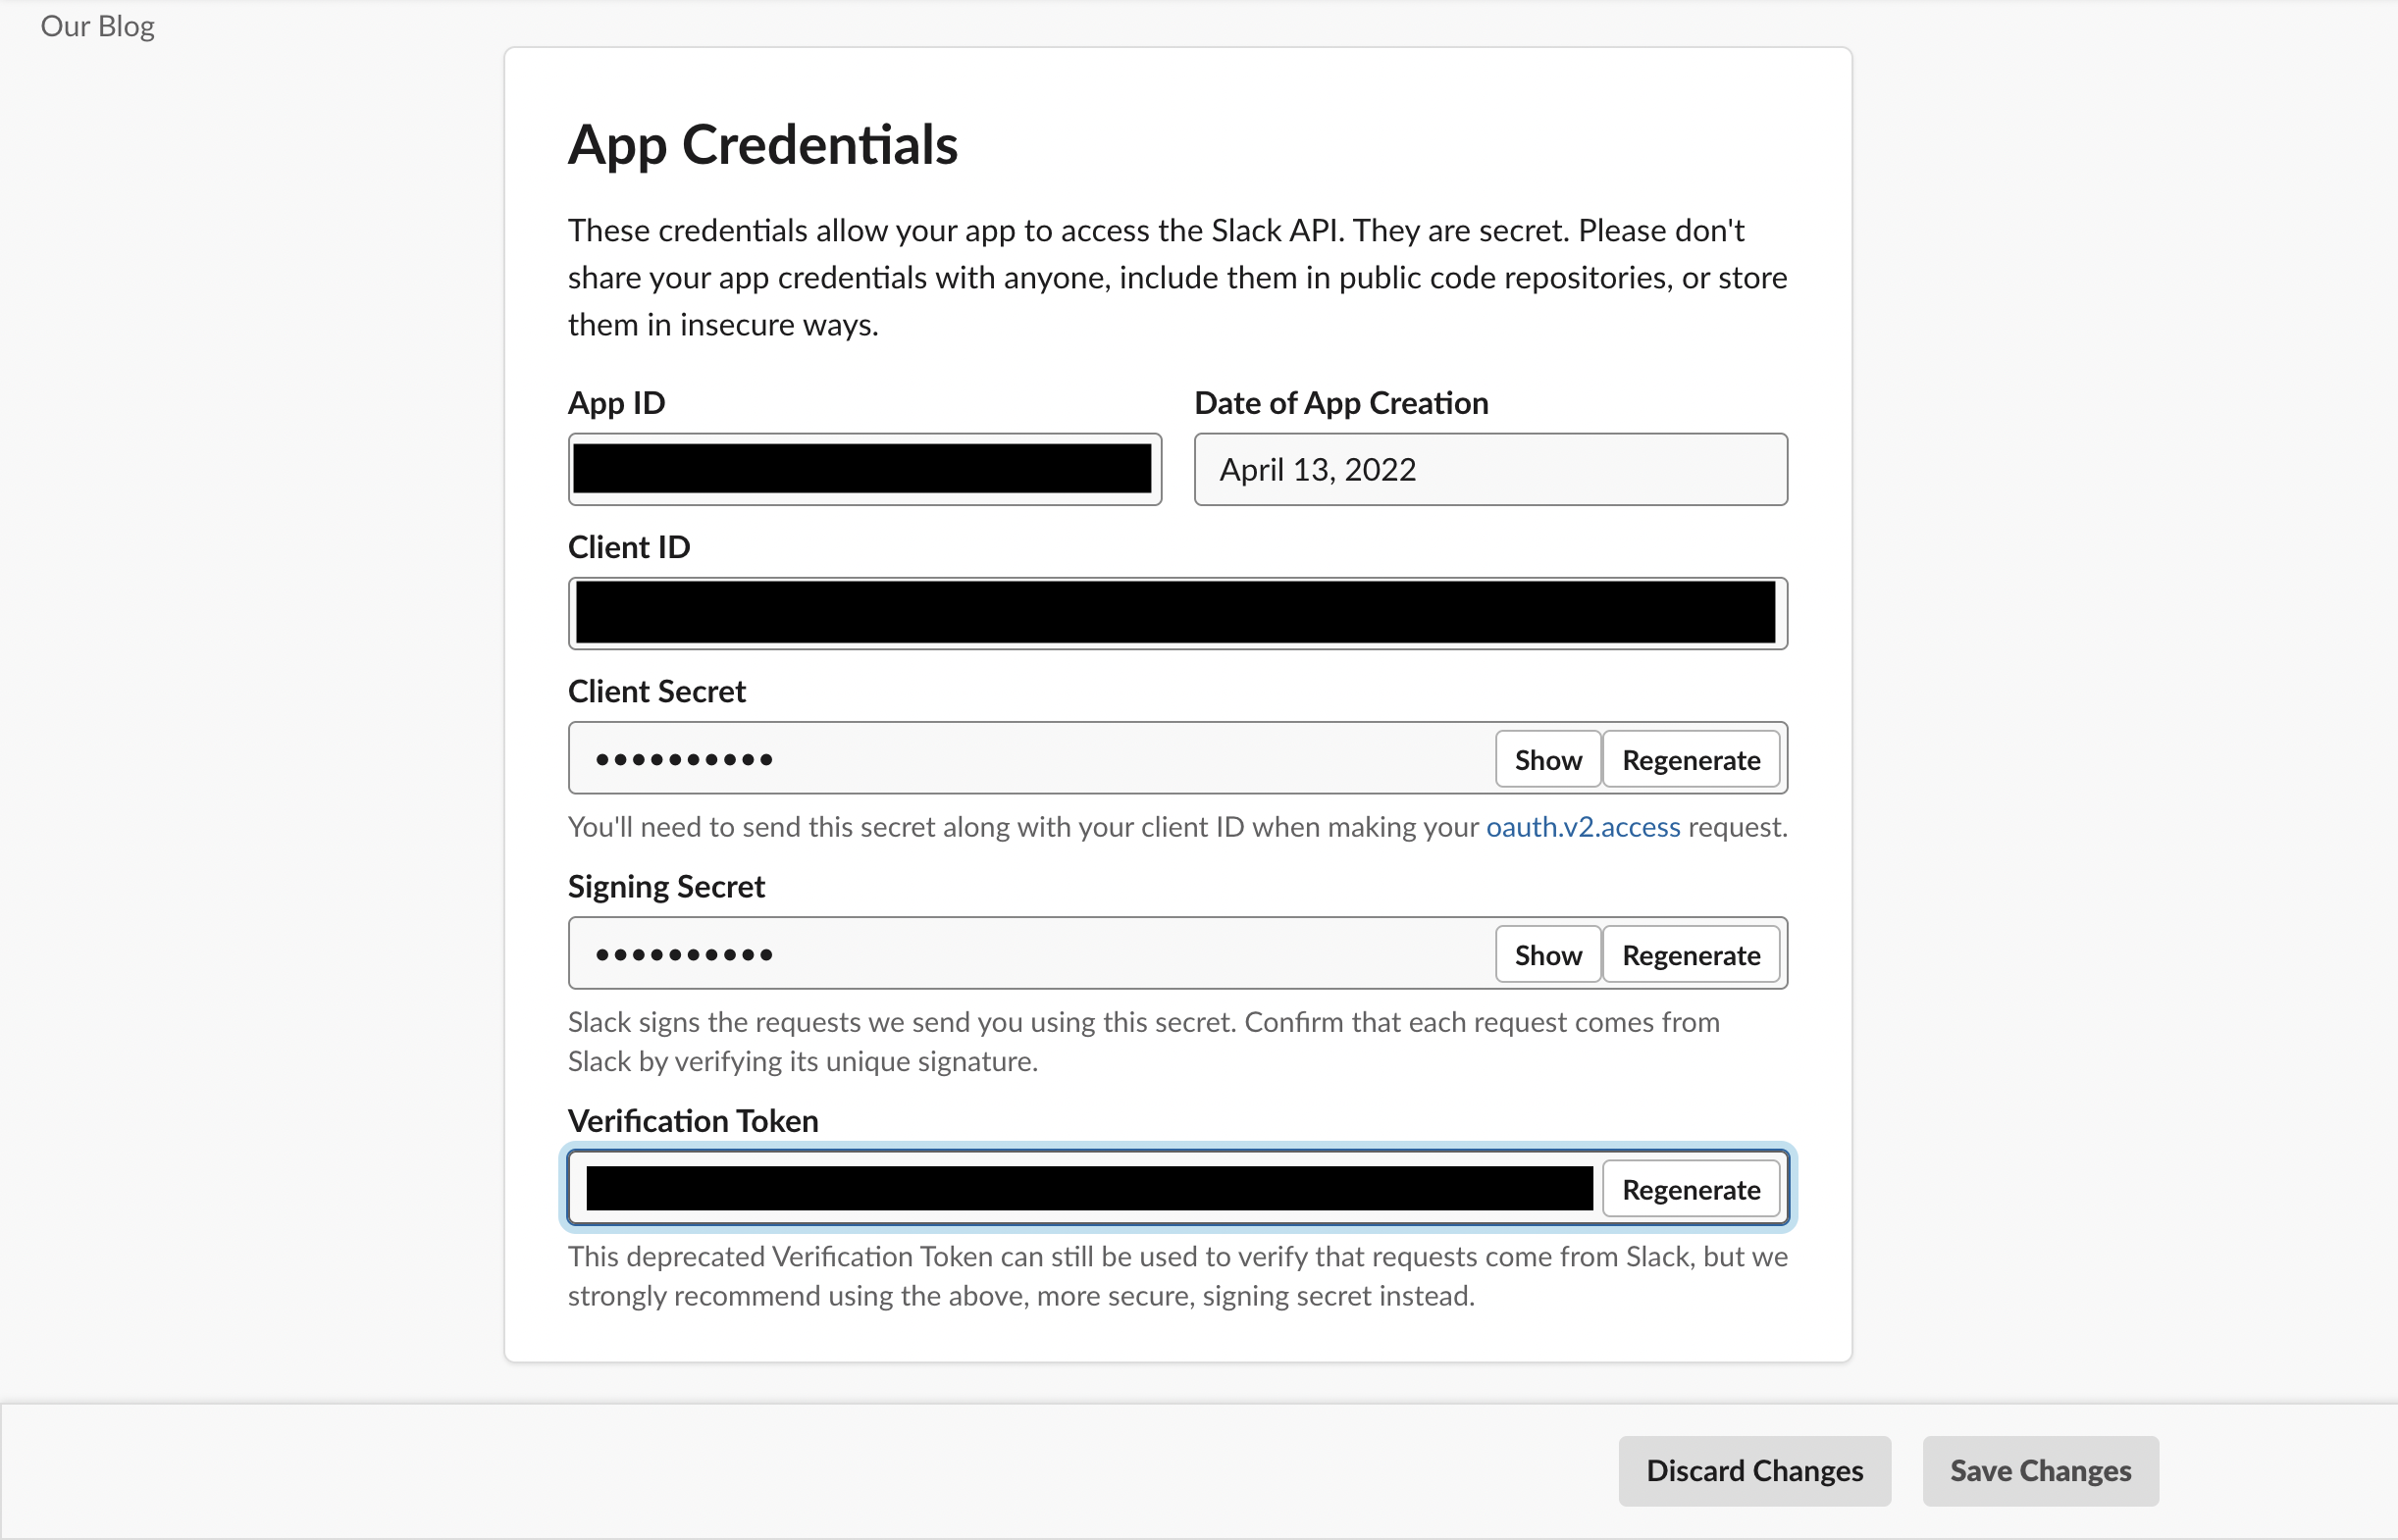
Task: Show the Client Secret value
Action: tap(1547, 759)
